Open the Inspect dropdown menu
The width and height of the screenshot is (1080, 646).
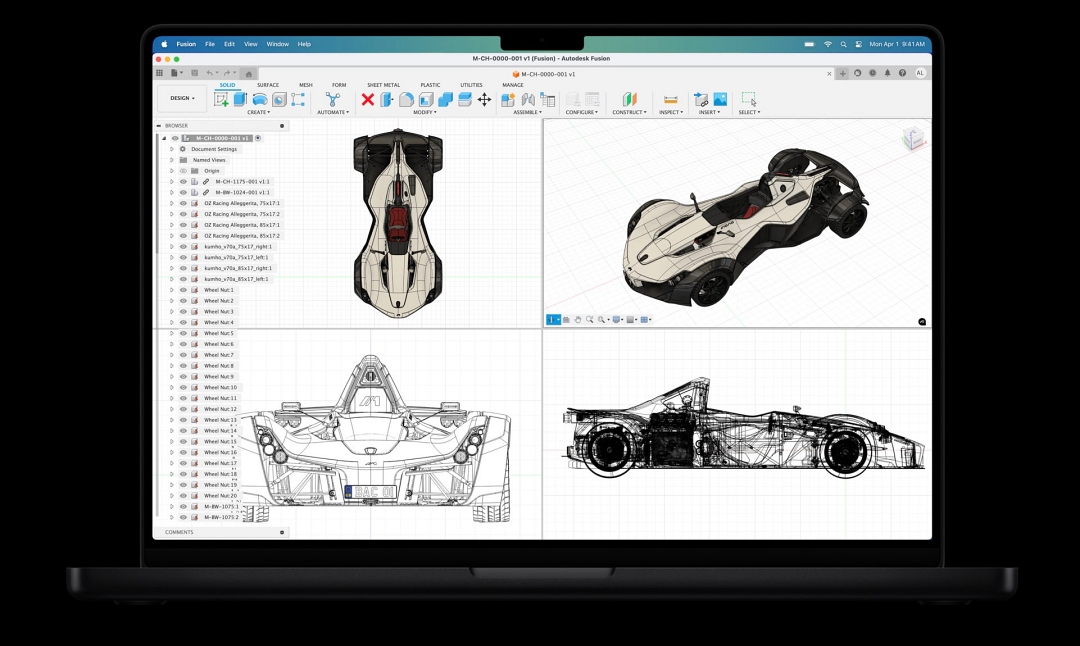tap(670, 112)
